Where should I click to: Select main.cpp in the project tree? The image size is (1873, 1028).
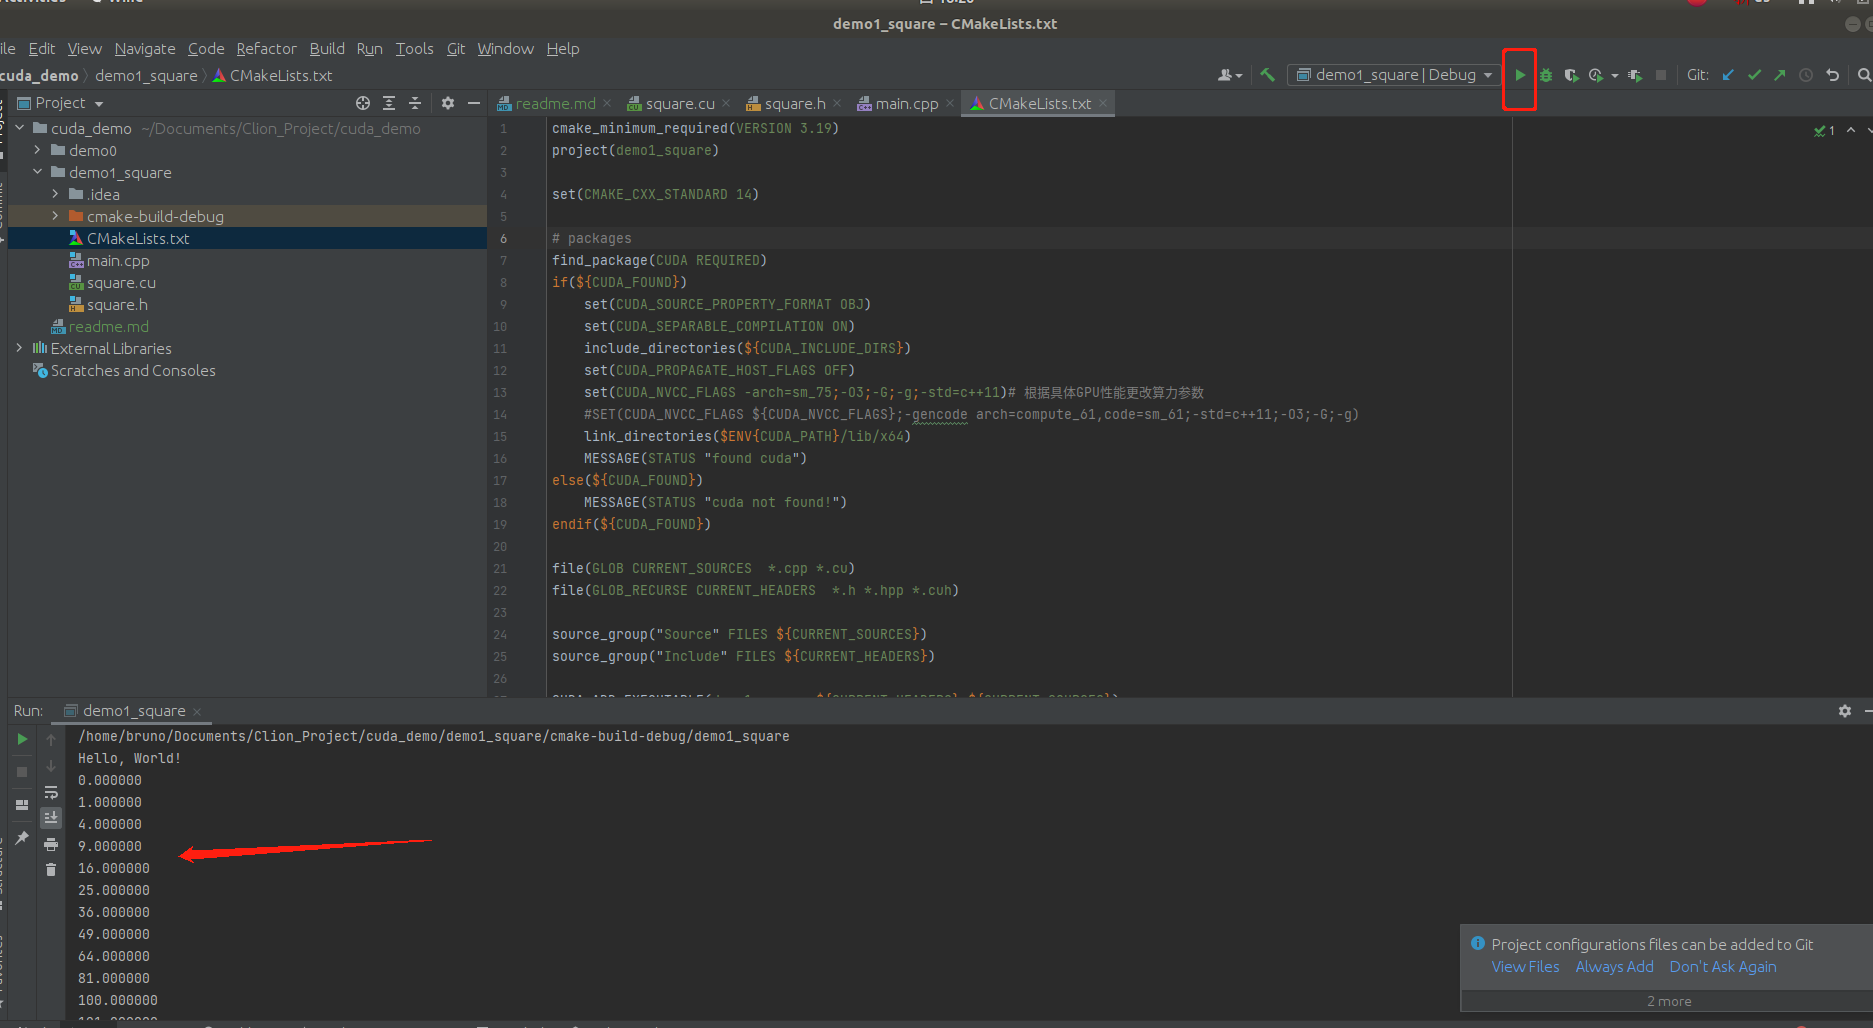pyautogui.click(x=118, y=260)
